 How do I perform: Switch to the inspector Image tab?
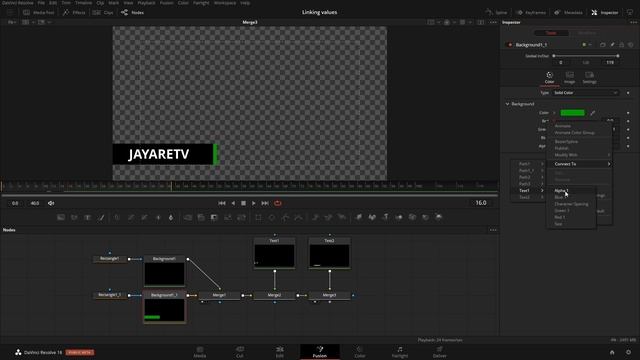(x=569, y=78)
